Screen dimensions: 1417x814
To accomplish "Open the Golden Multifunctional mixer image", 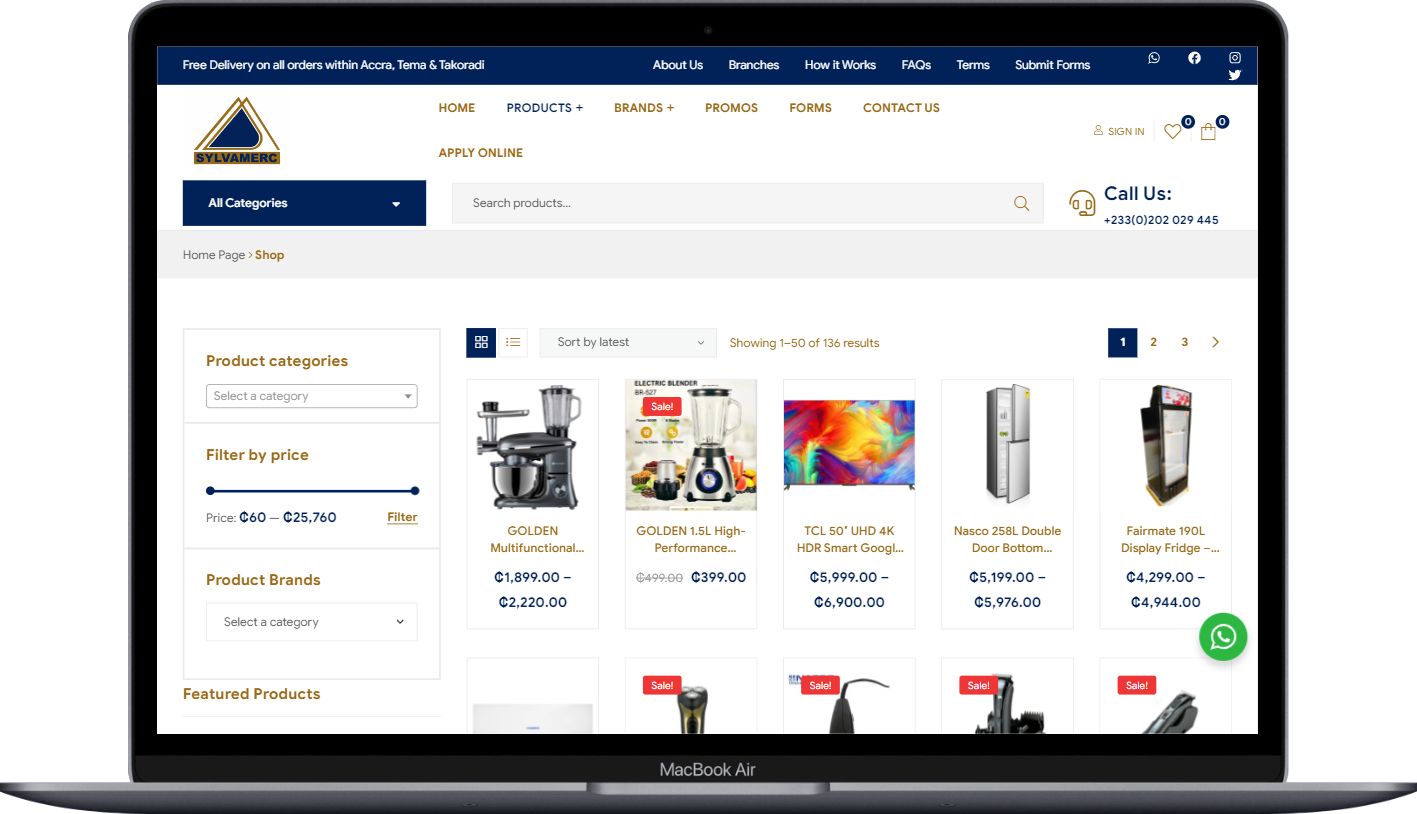I will pos(532,445).
